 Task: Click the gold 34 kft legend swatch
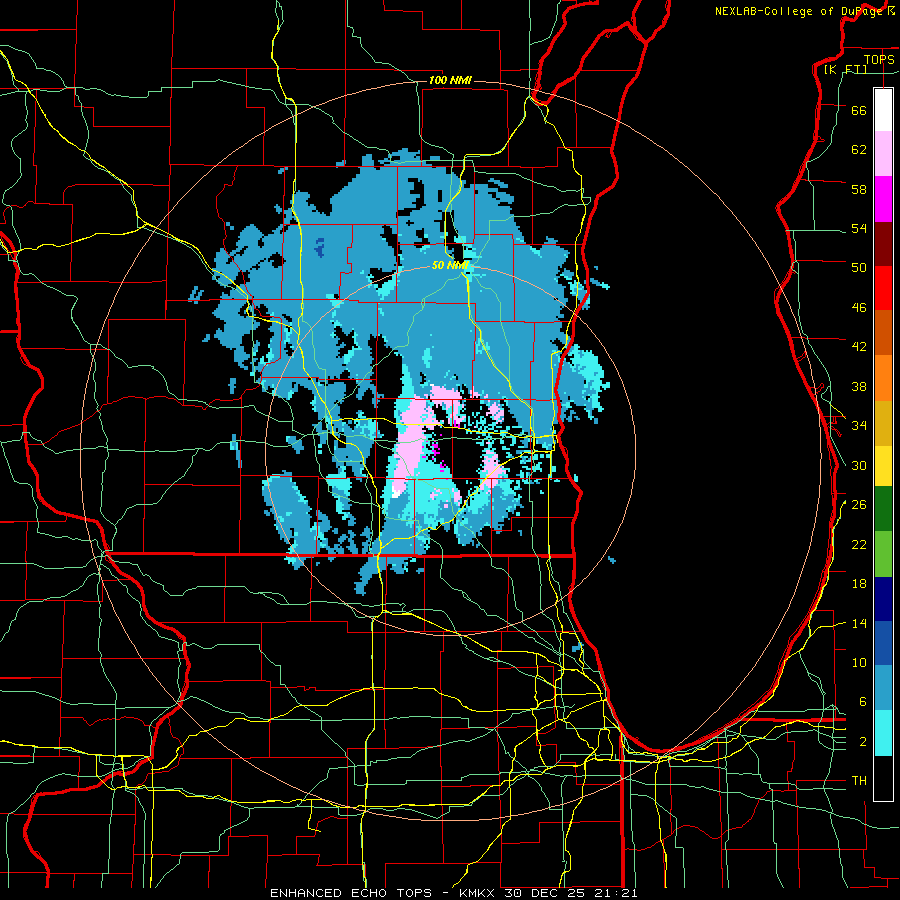[x=883, y=423]
